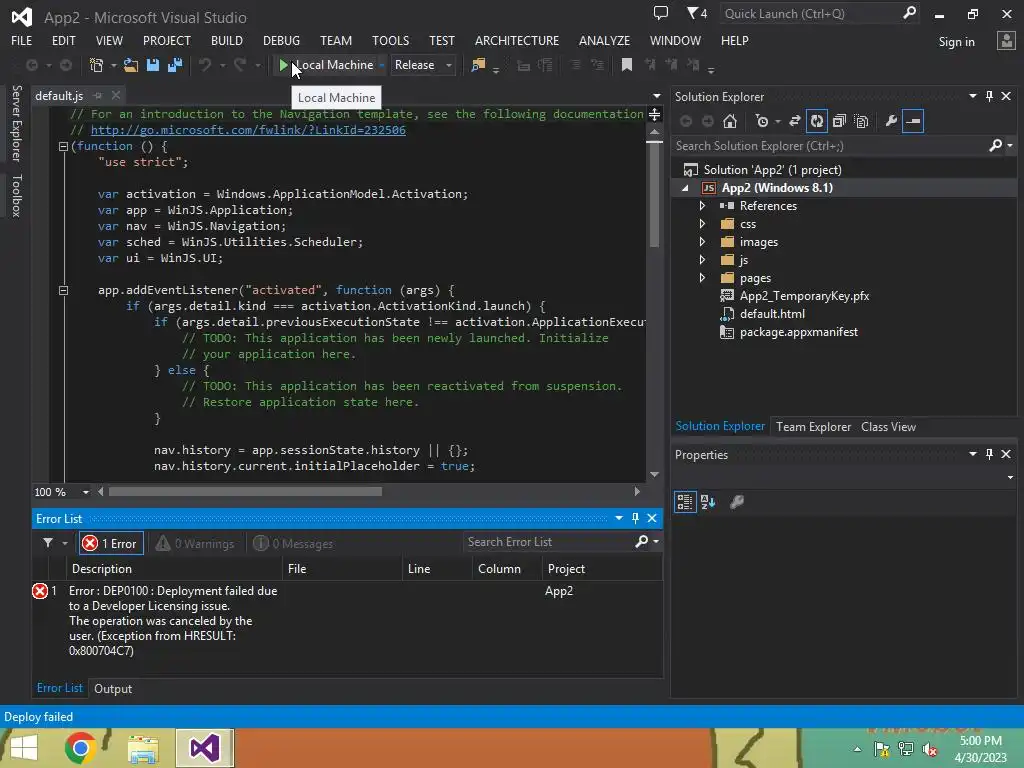Focus the Quick Launch search box
Screen dimensions: 1024x768
811,14
